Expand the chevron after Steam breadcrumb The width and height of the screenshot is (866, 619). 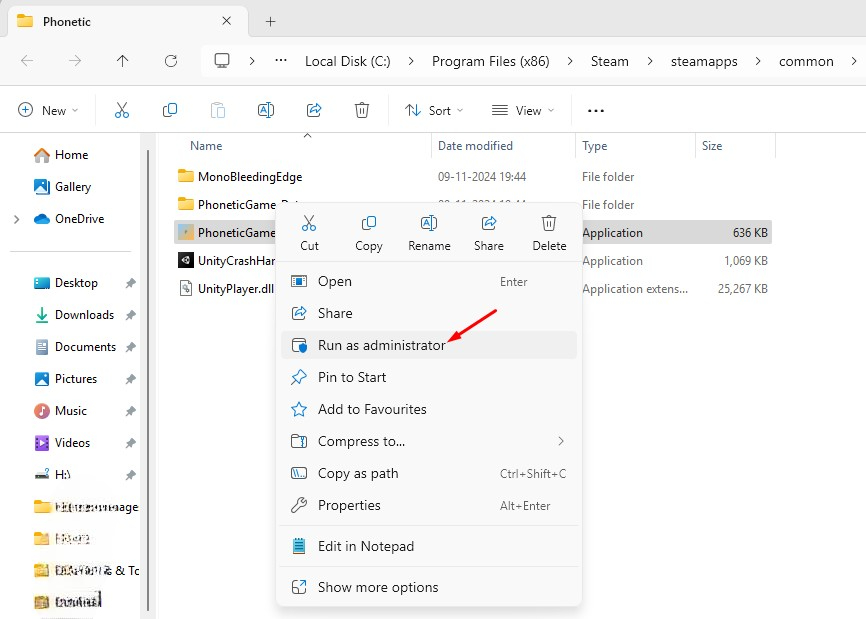click(650, 61)
